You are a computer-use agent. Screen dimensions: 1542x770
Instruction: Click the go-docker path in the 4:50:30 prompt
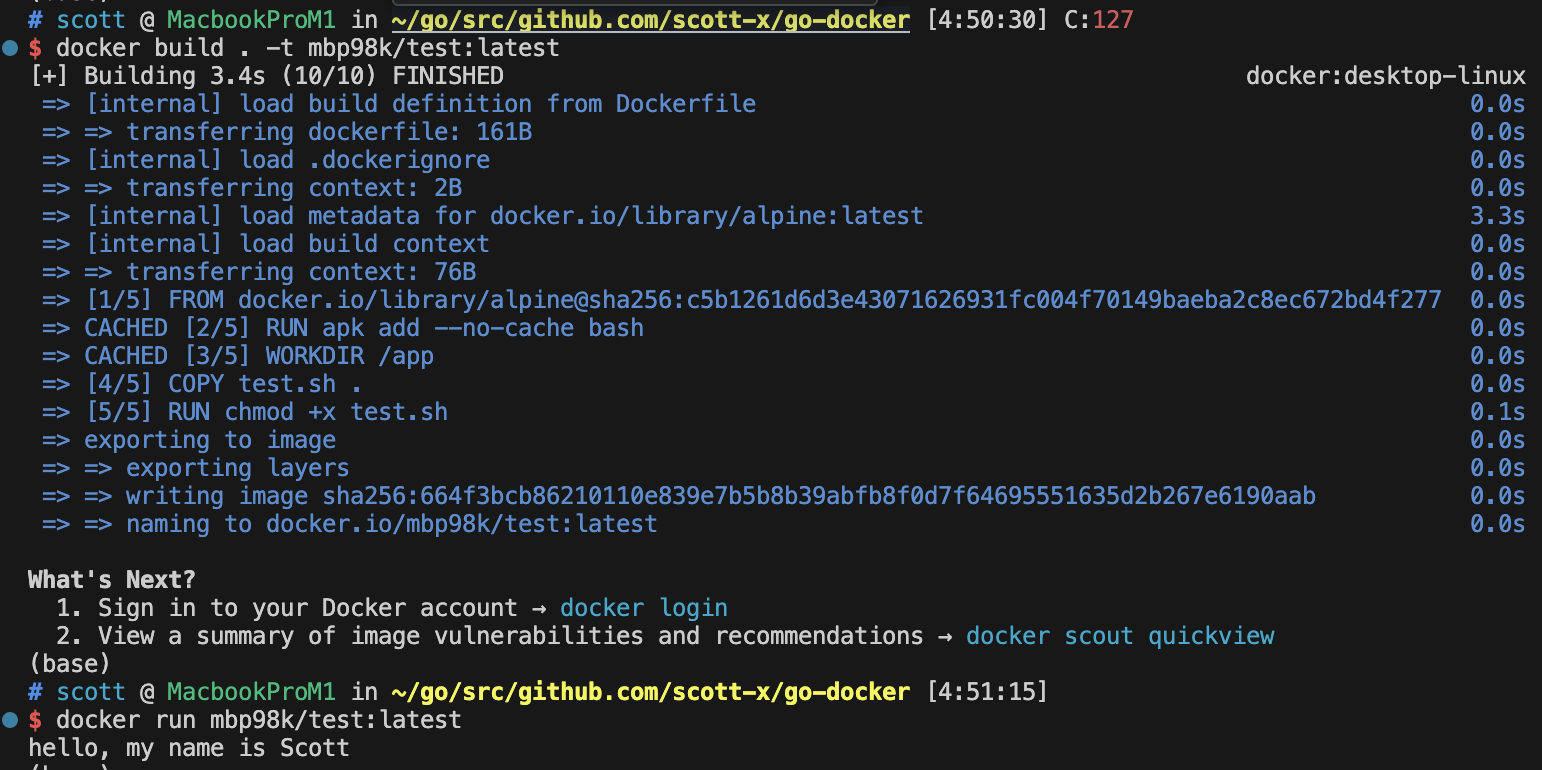[650, 20]
